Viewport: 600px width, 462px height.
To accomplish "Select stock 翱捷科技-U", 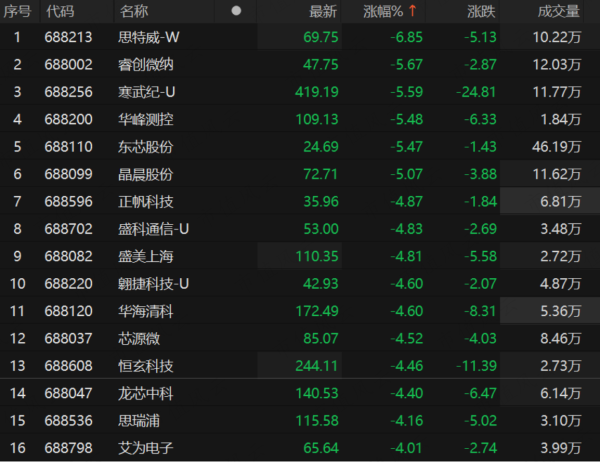I will tap(153, 284).
